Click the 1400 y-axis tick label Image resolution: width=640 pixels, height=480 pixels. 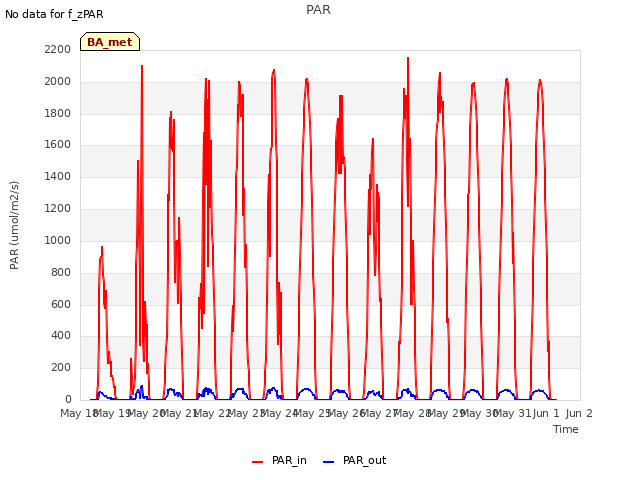click(58, 177)
